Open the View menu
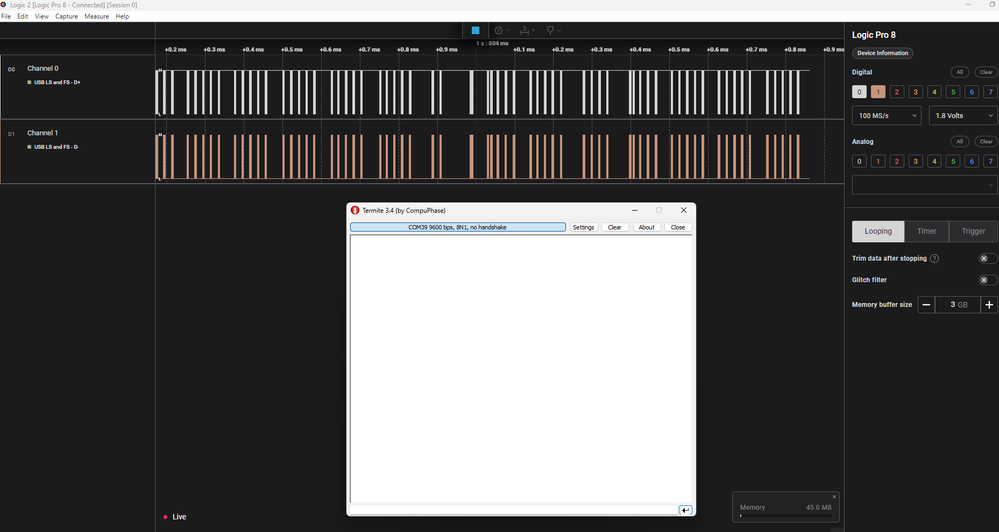Image resolution: width=999 pixels, height=532 pixels. pyautogui.click(x=41, y=17)
